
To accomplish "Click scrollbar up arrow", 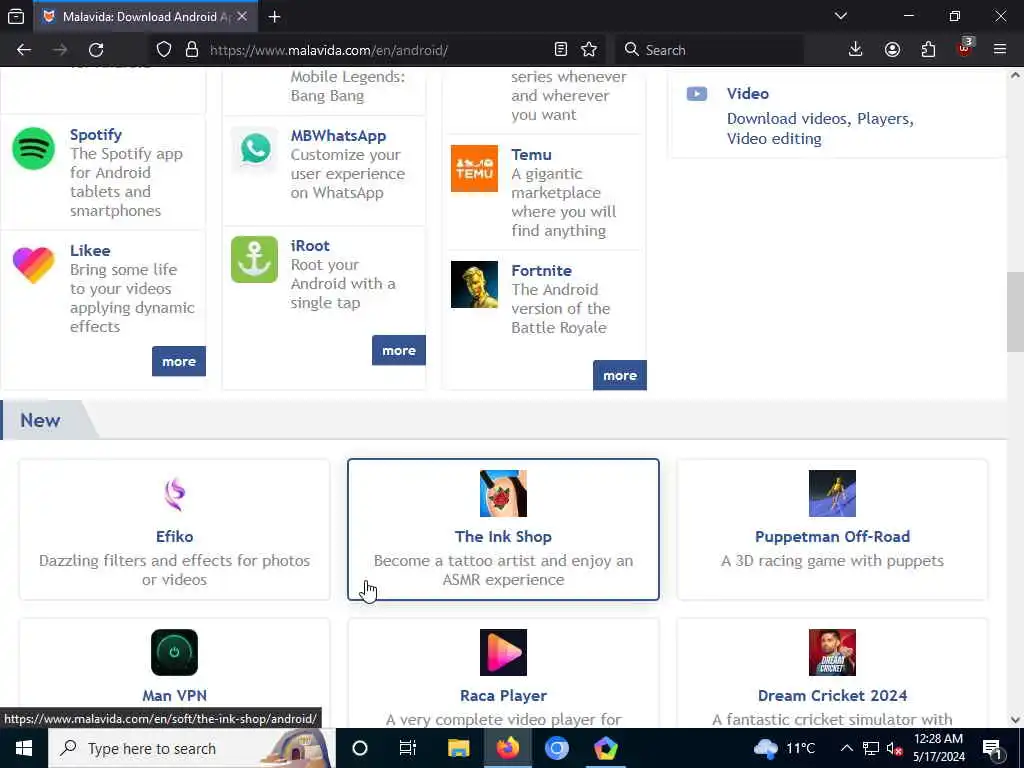I will 1015,74.
